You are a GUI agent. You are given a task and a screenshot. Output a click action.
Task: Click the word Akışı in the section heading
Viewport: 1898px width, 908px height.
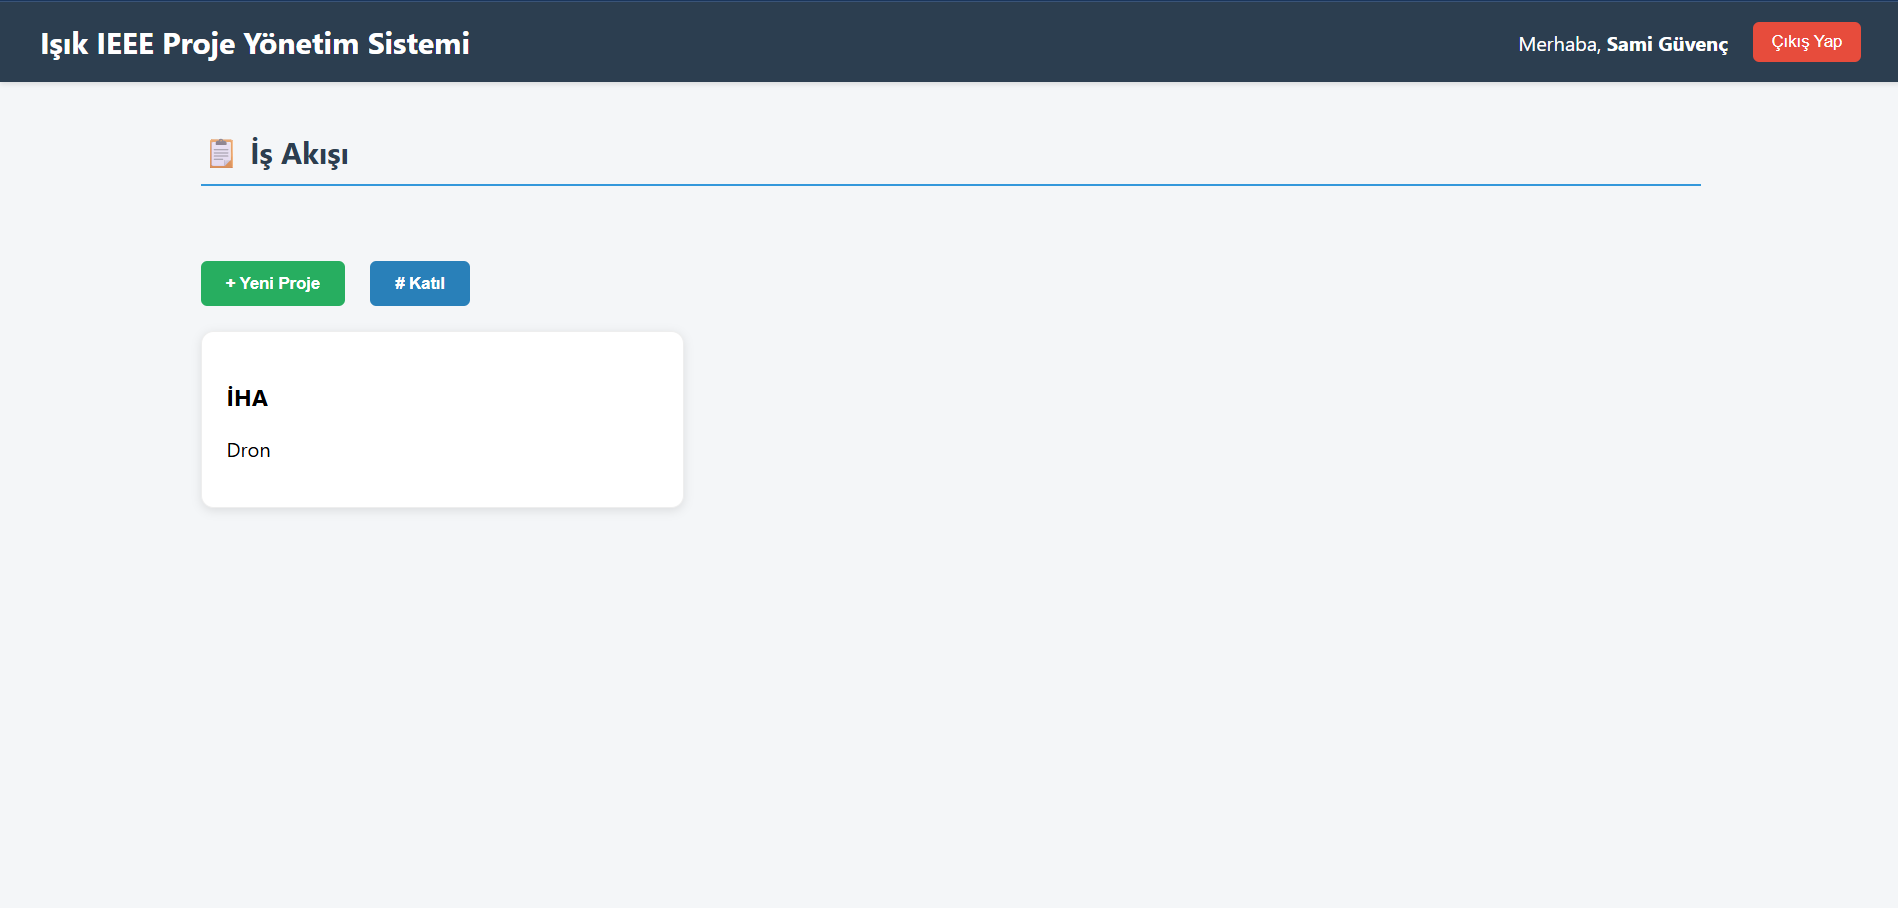(x=315, y=154)
